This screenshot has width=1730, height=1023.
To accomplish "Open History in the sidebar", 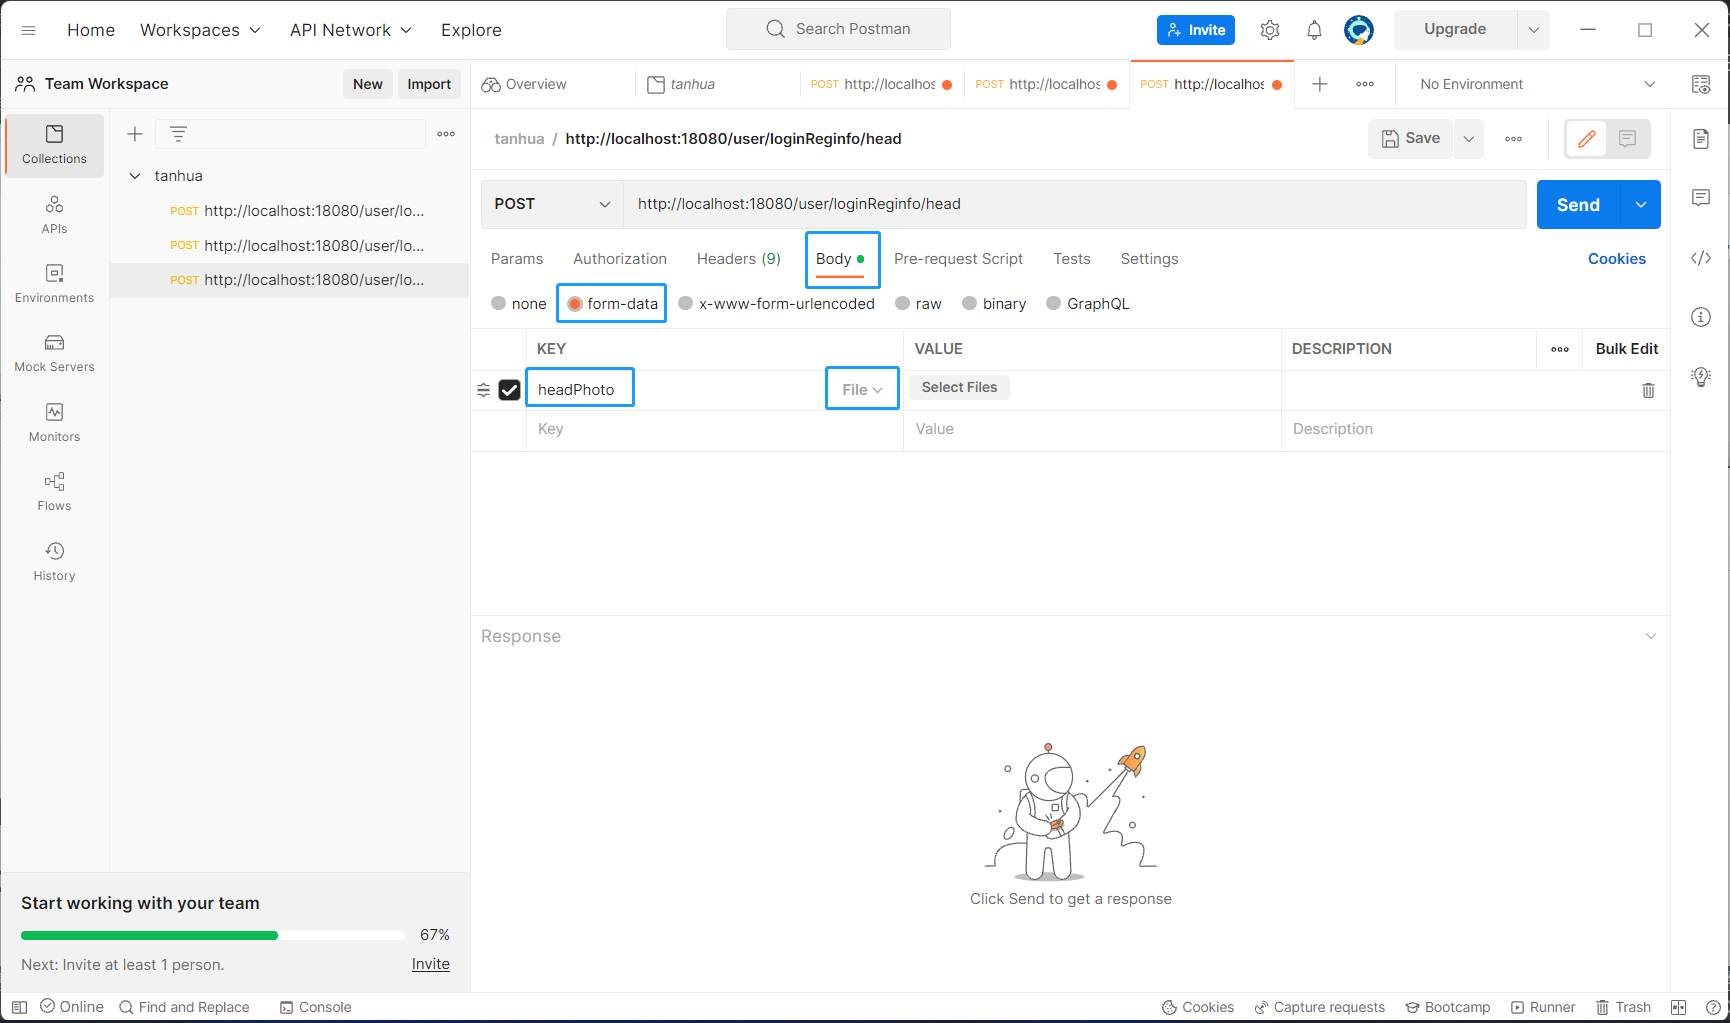I will click(x=54, y=562).
